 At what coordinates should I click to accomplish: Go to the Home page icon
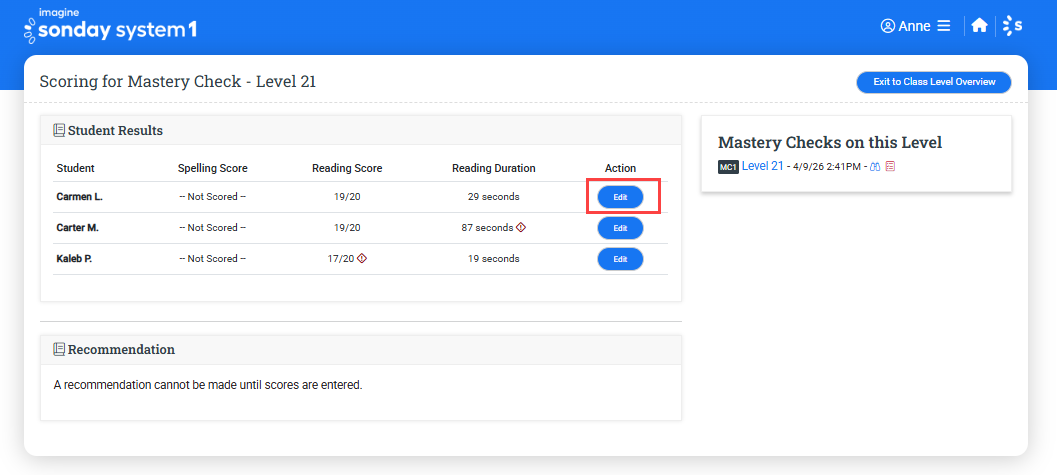(979, 26)
